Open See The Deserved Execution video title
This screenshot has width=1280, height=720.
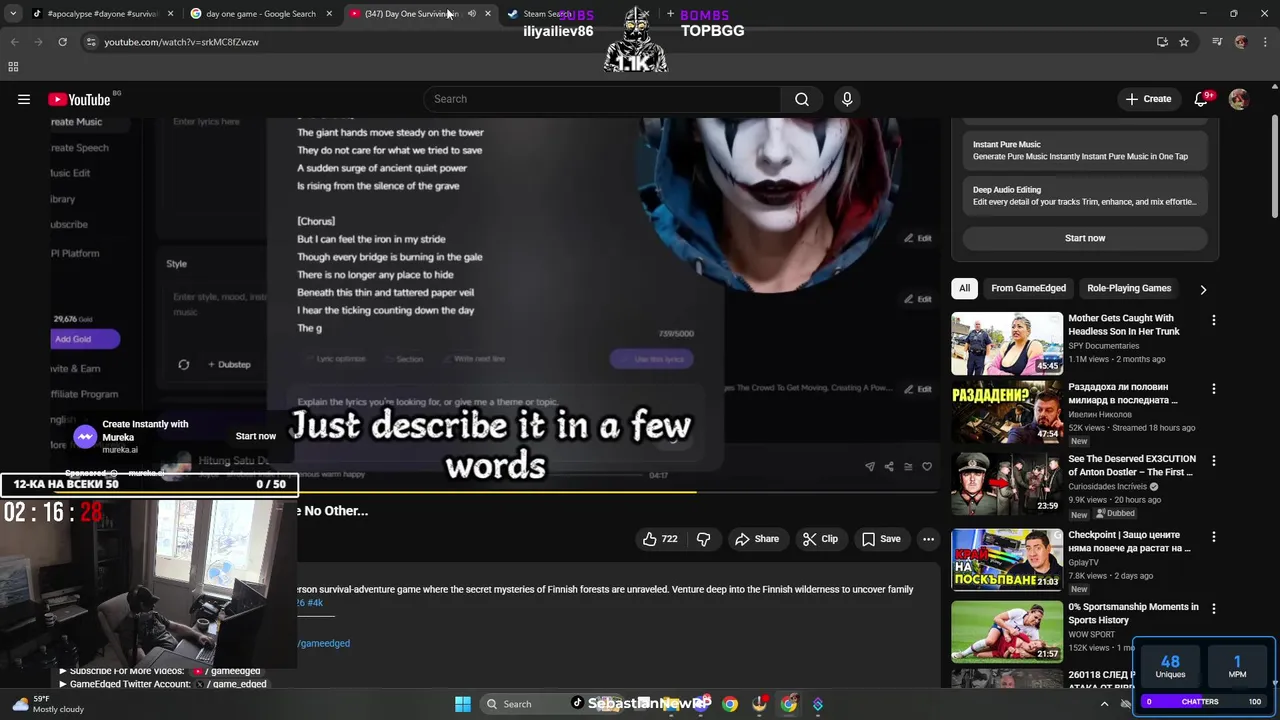click(x=1132, y=466)
